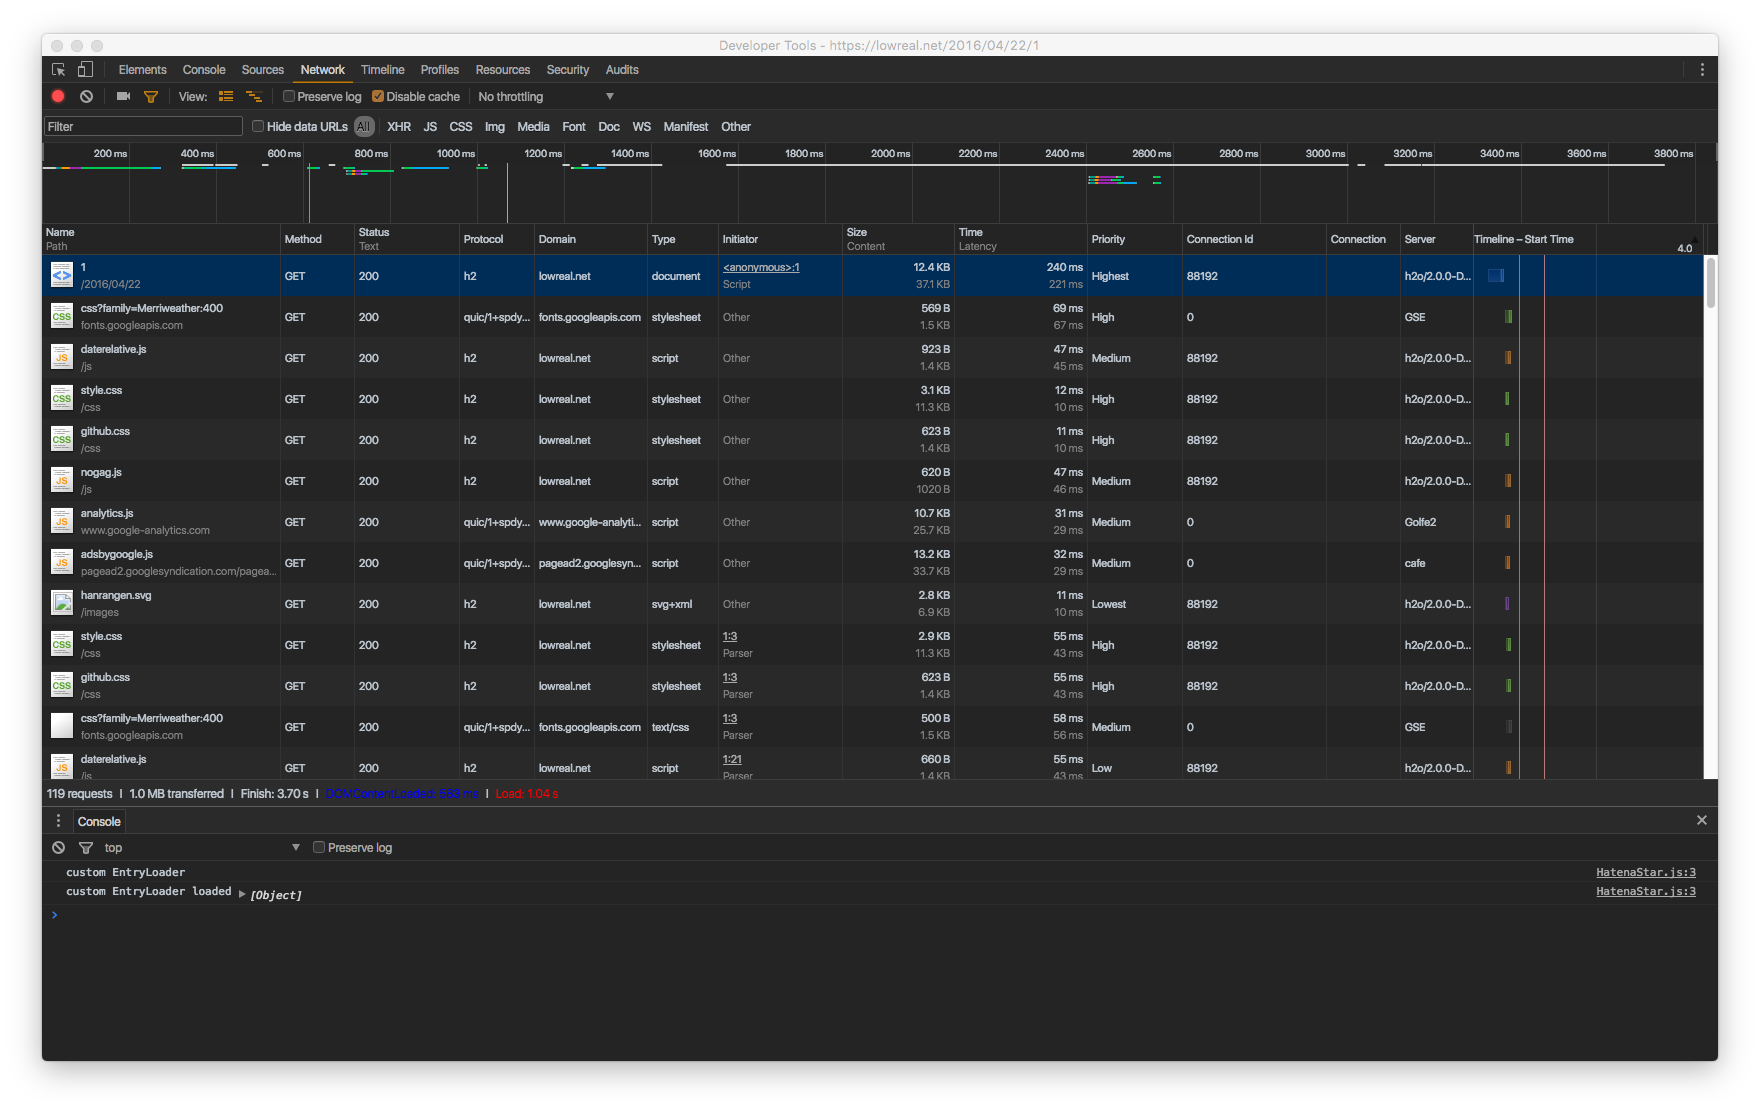Expand the logged [Object] entry

[242, 895]
